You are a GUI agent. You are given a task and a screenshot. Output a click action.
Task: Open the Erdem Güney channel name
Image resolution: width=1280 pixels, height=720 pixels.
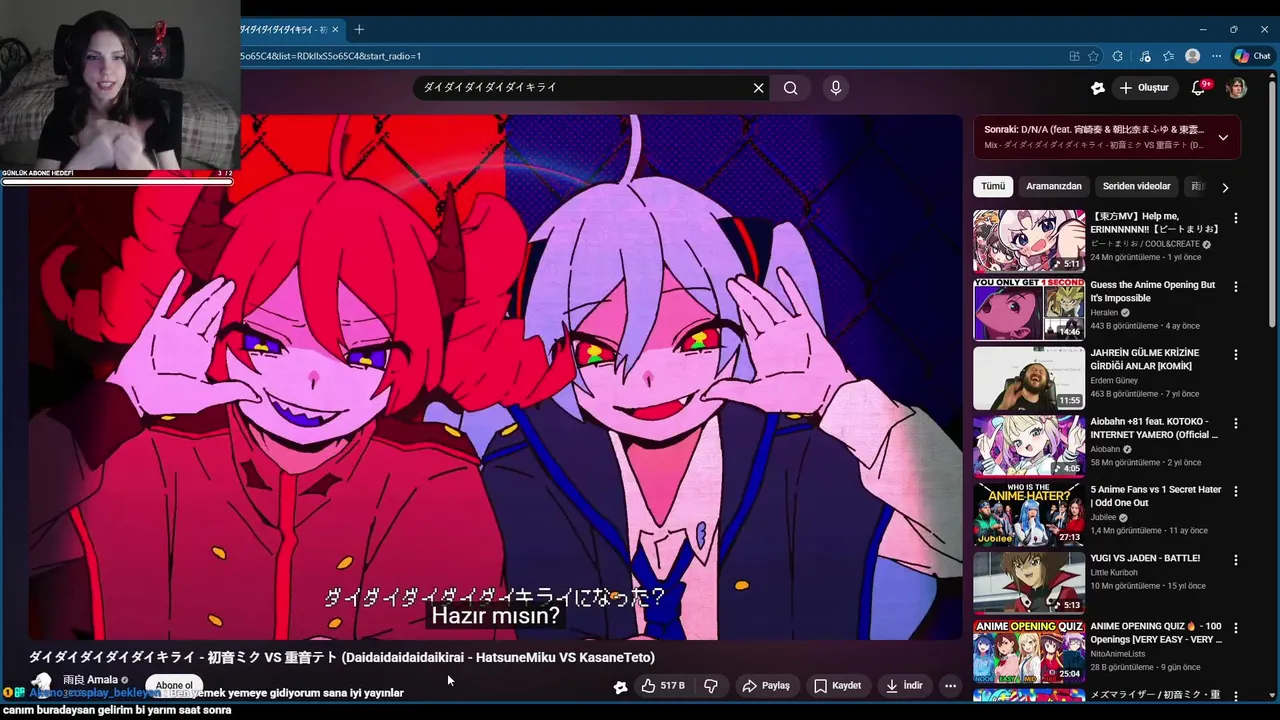[1115, 381]
